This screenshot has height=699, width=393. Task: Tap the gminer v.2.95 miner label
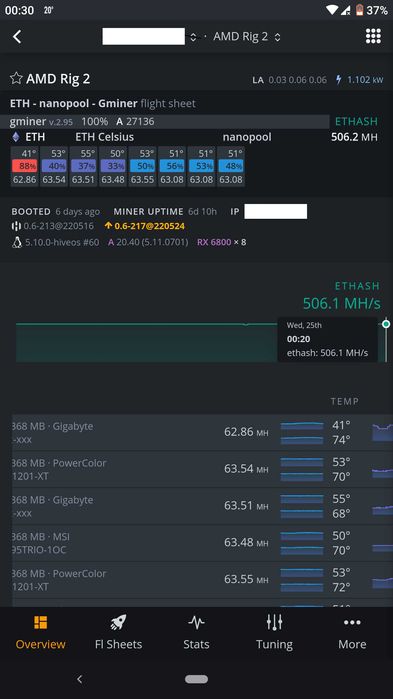[41, 121]
